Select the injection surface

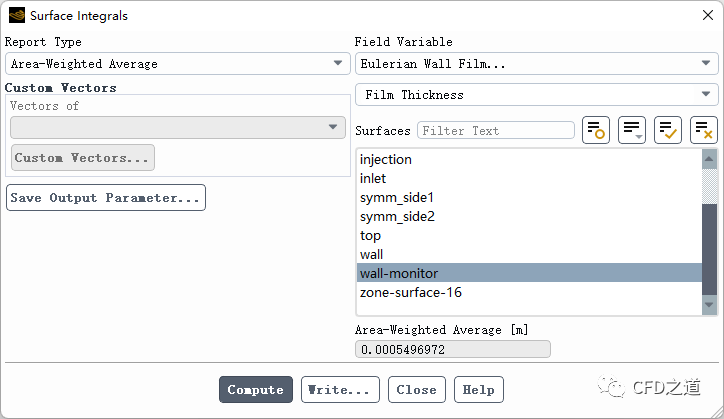pos(386,160)
